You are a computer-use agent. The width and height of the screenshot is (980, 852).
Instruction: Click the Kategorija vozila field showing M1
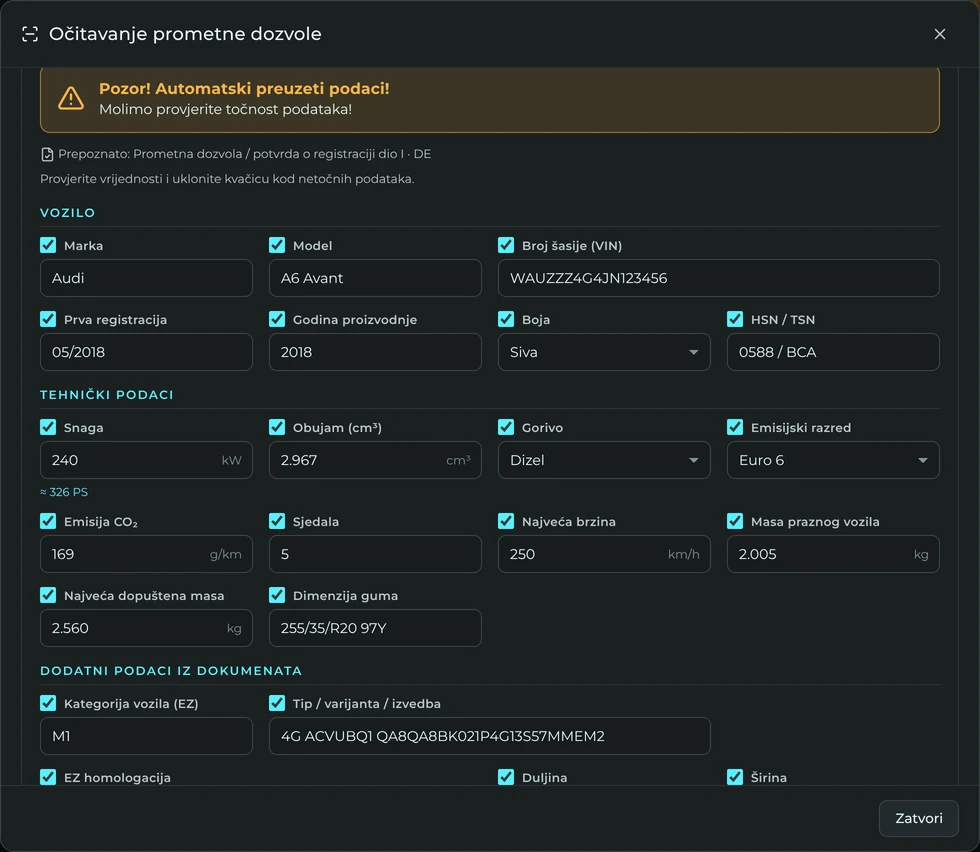146,736
